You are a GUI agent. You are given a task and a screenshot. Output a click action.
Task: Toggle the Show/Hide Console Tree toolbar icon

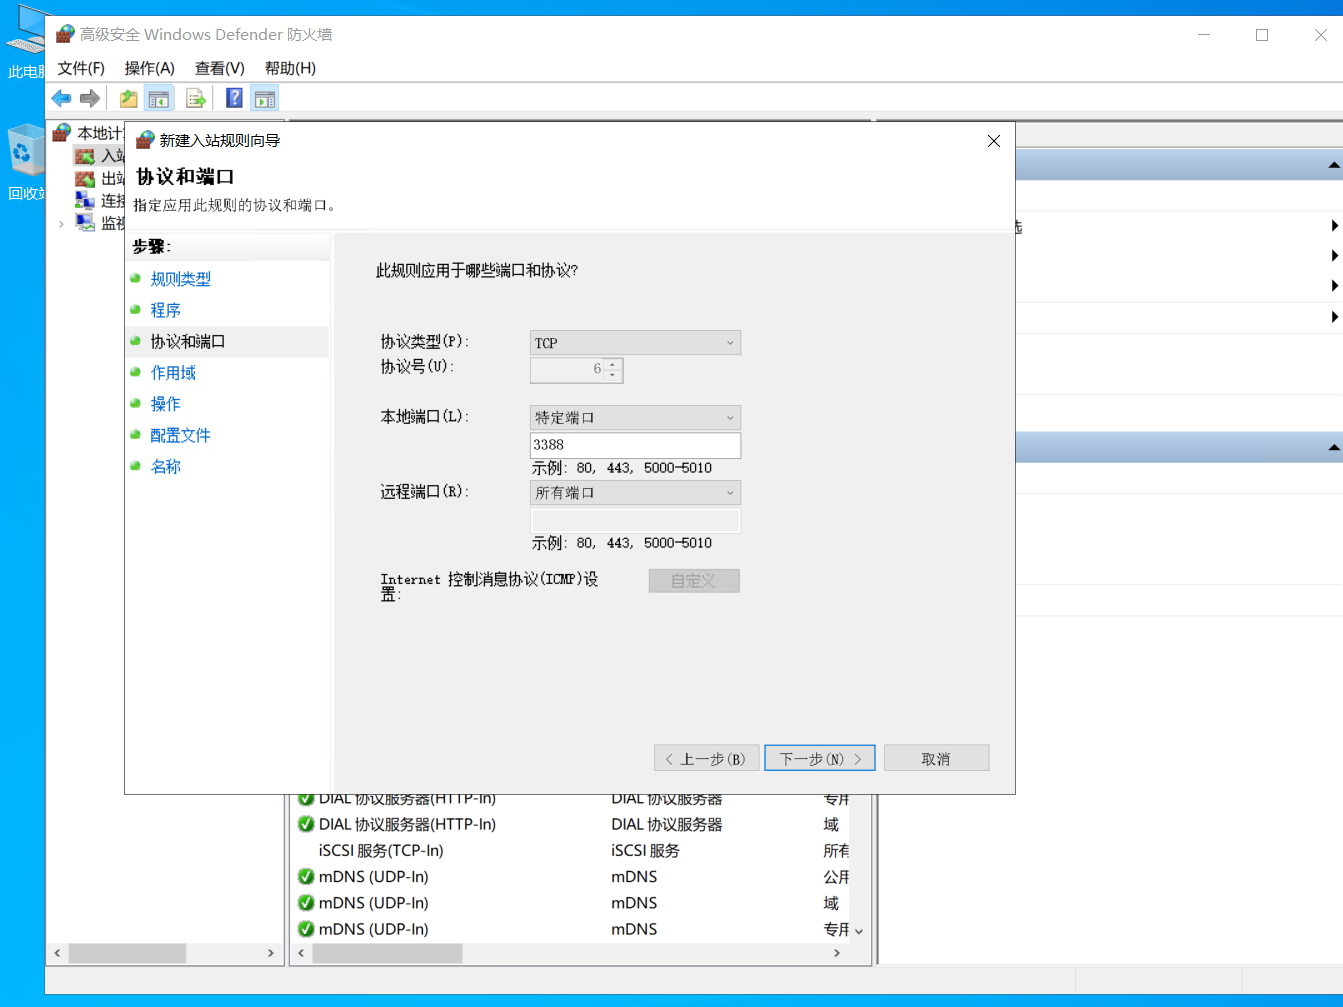(158, 98)
